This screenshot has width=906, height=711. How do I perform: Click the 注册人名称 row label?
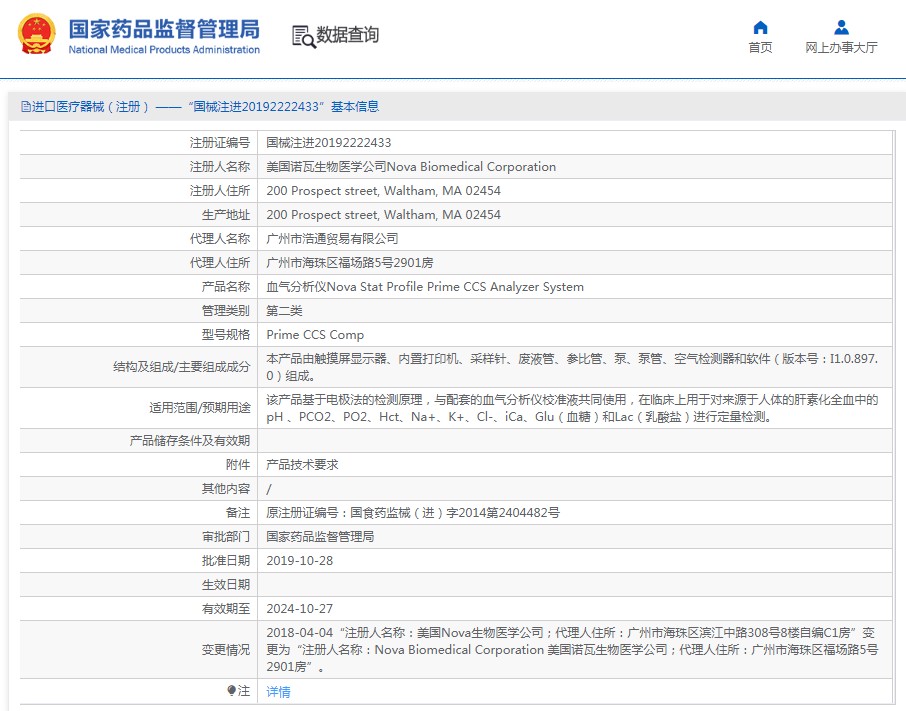220,167
